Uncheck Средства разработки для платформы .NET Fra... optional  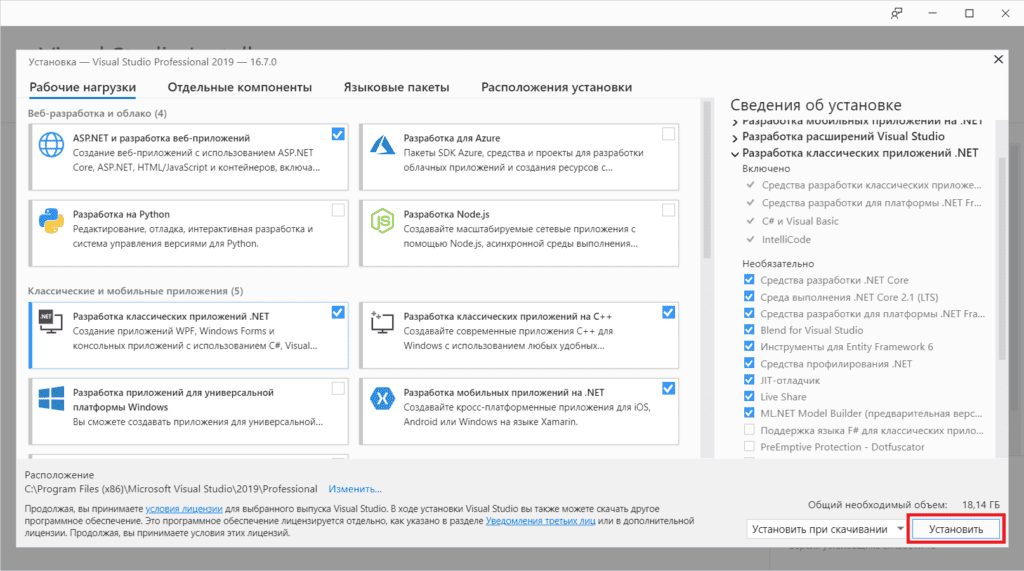(x=749, y=313)
